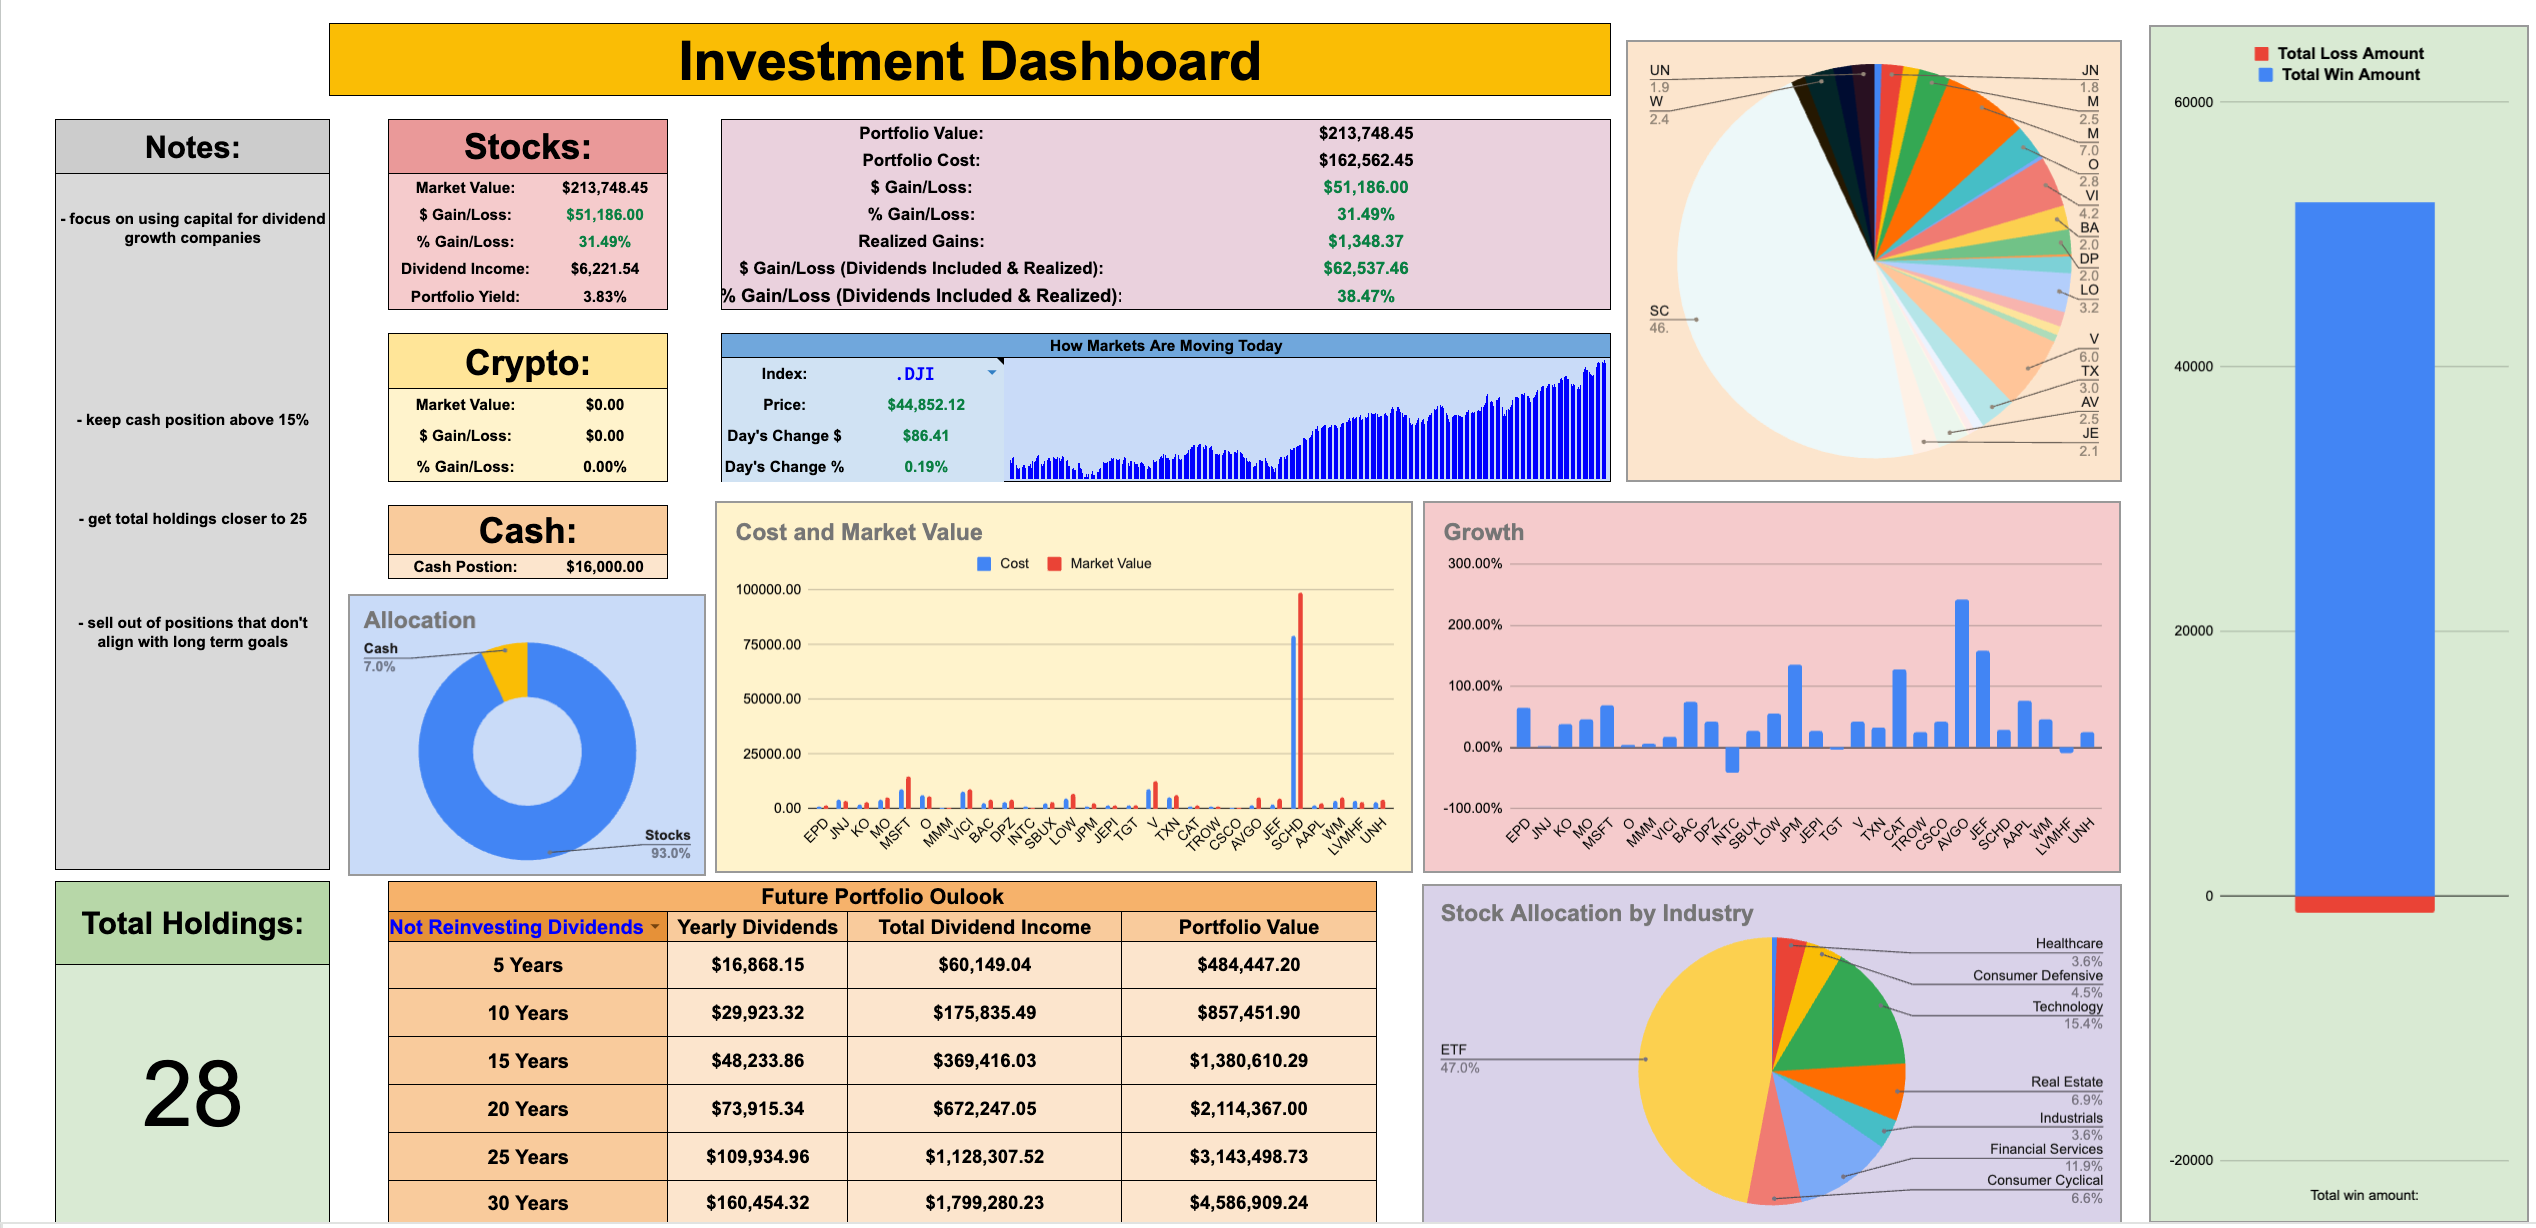Viewport: 2536px width, 1228px height.
Task: Click the 30 Years row label
Action: point(527,1203)
